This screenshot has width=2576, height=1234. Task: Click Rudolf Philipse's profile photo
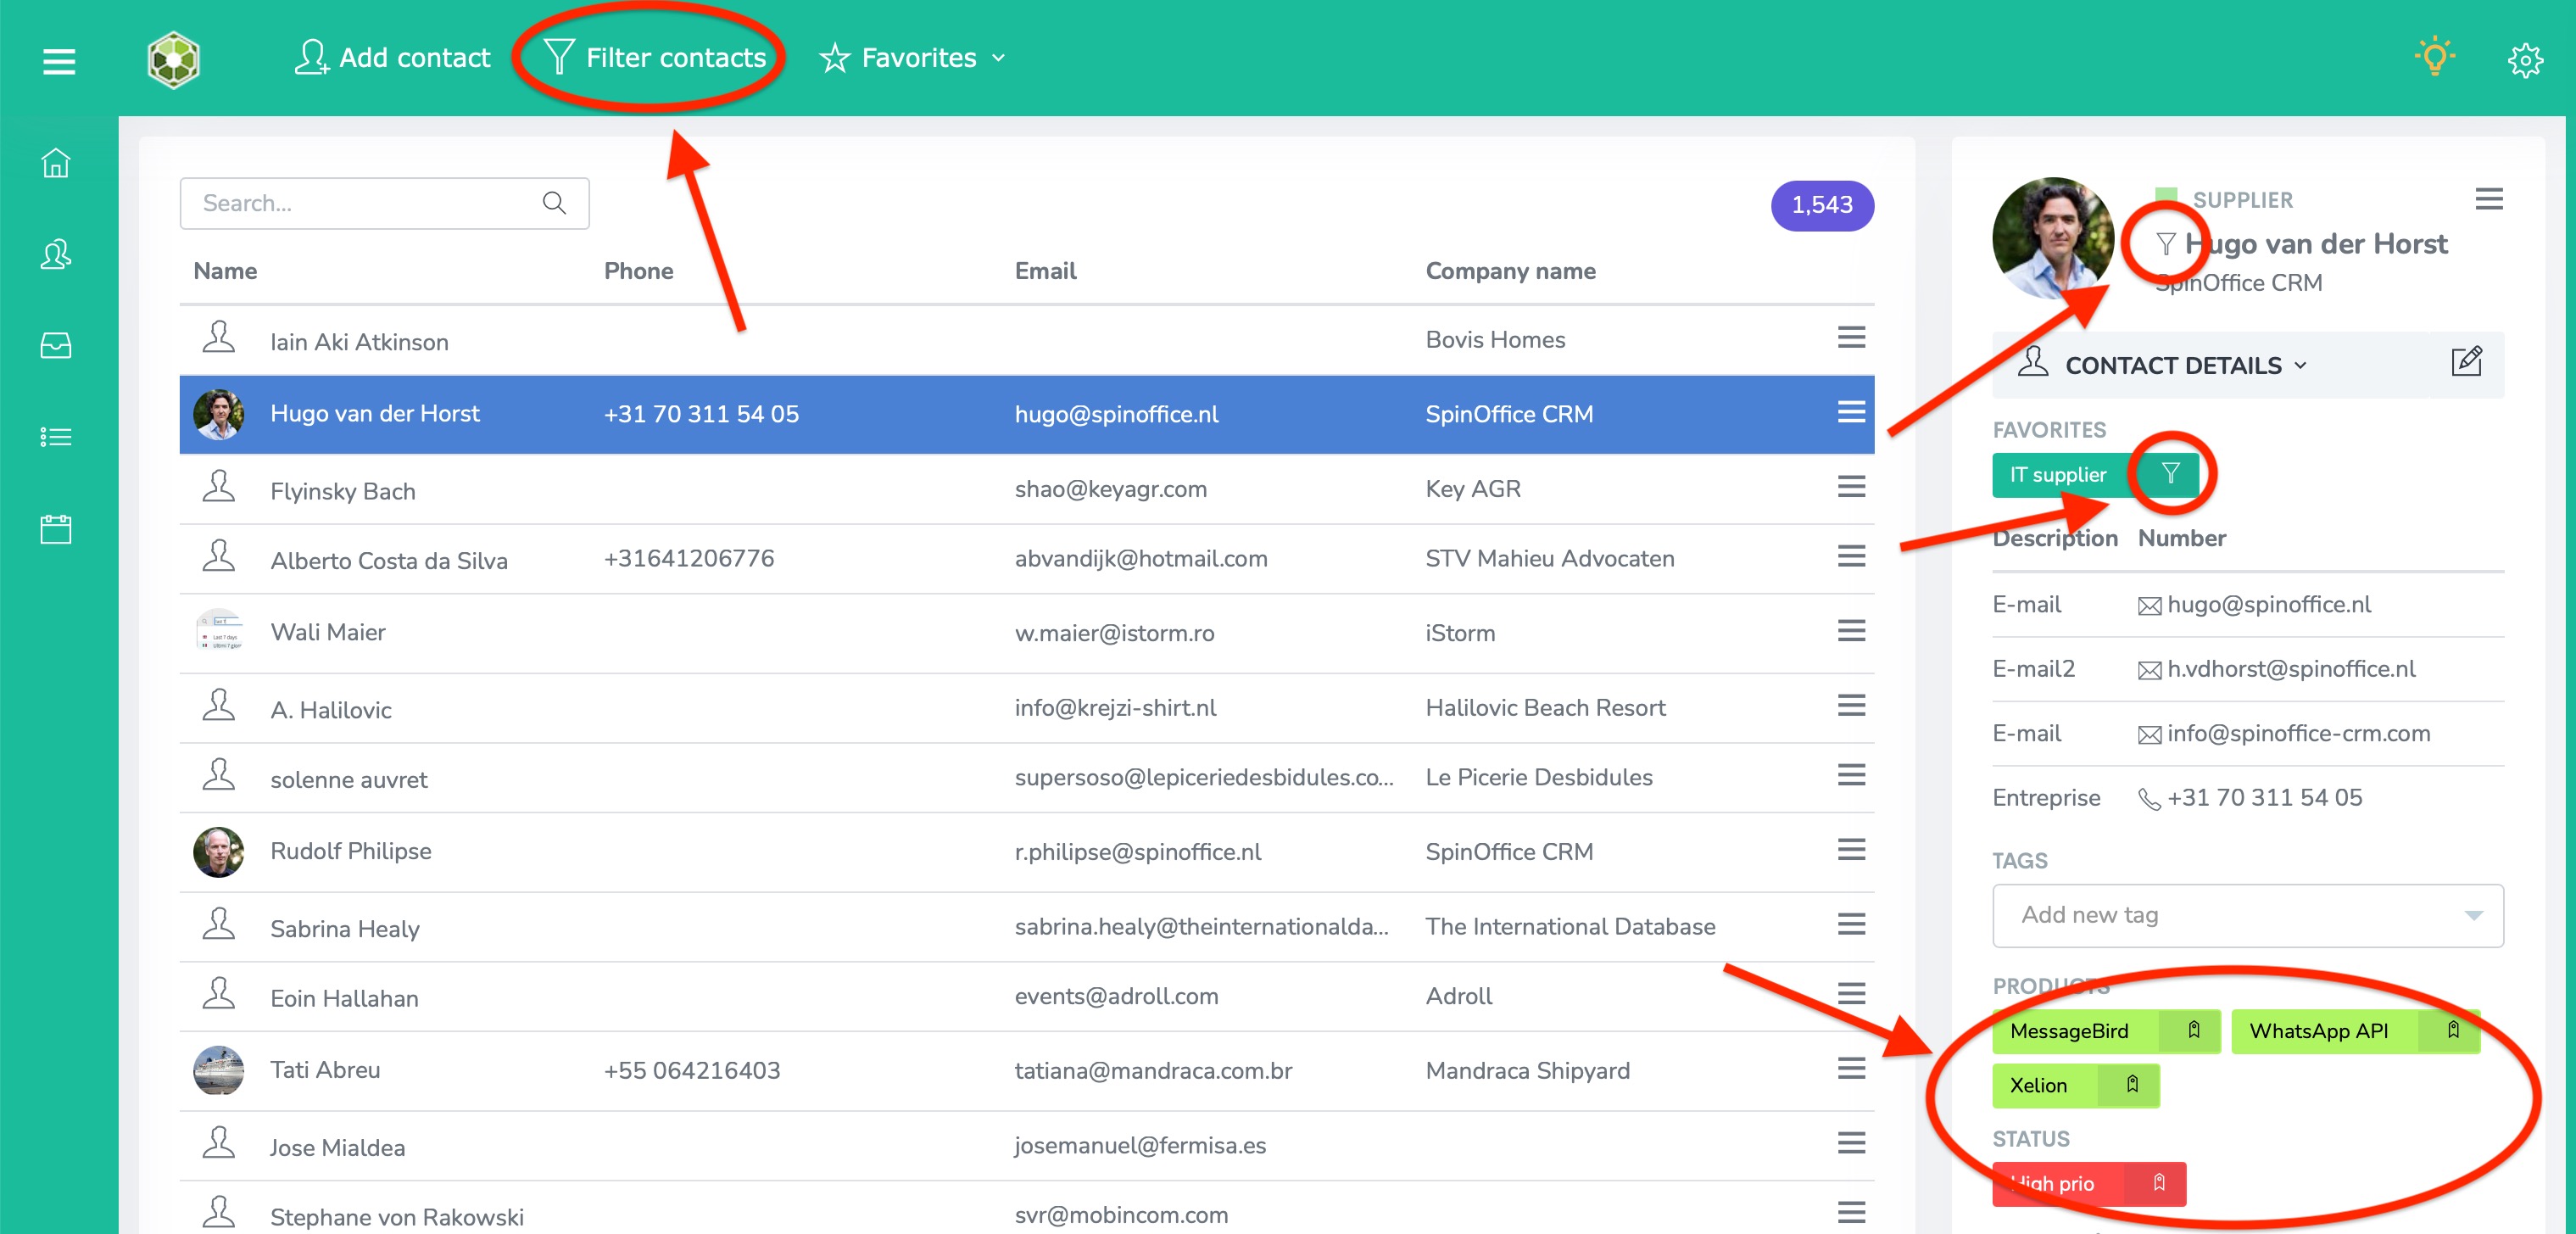tap(219, 851)
